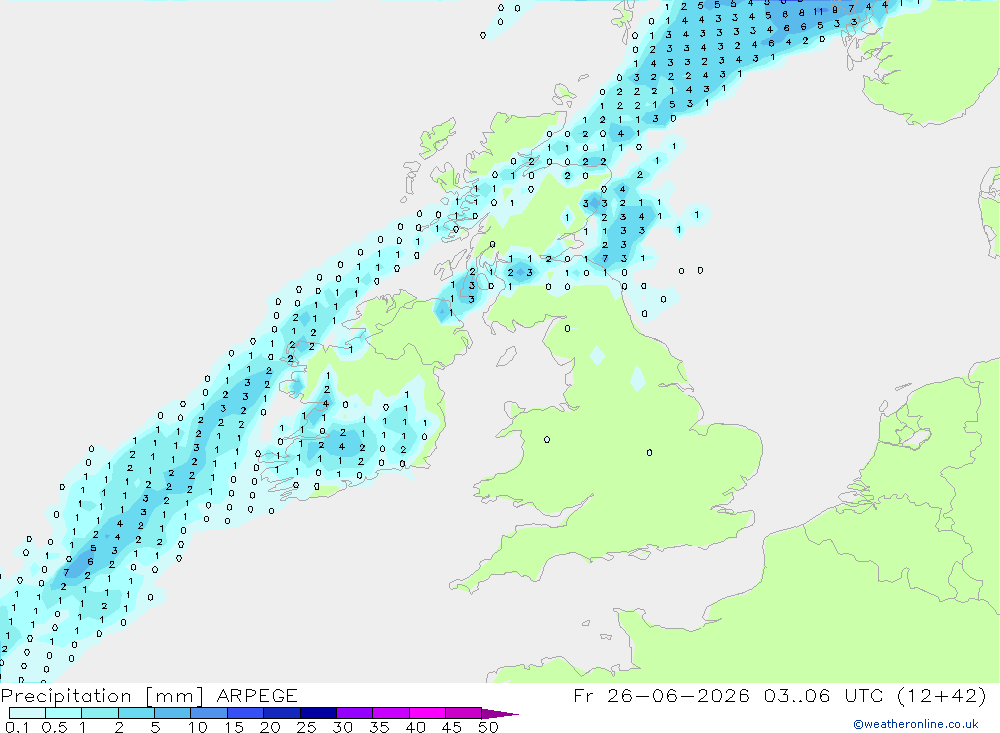1000x733 pixels.
Task: Click the arrow tip above 50 mm on legend
Action: (501, 714)
